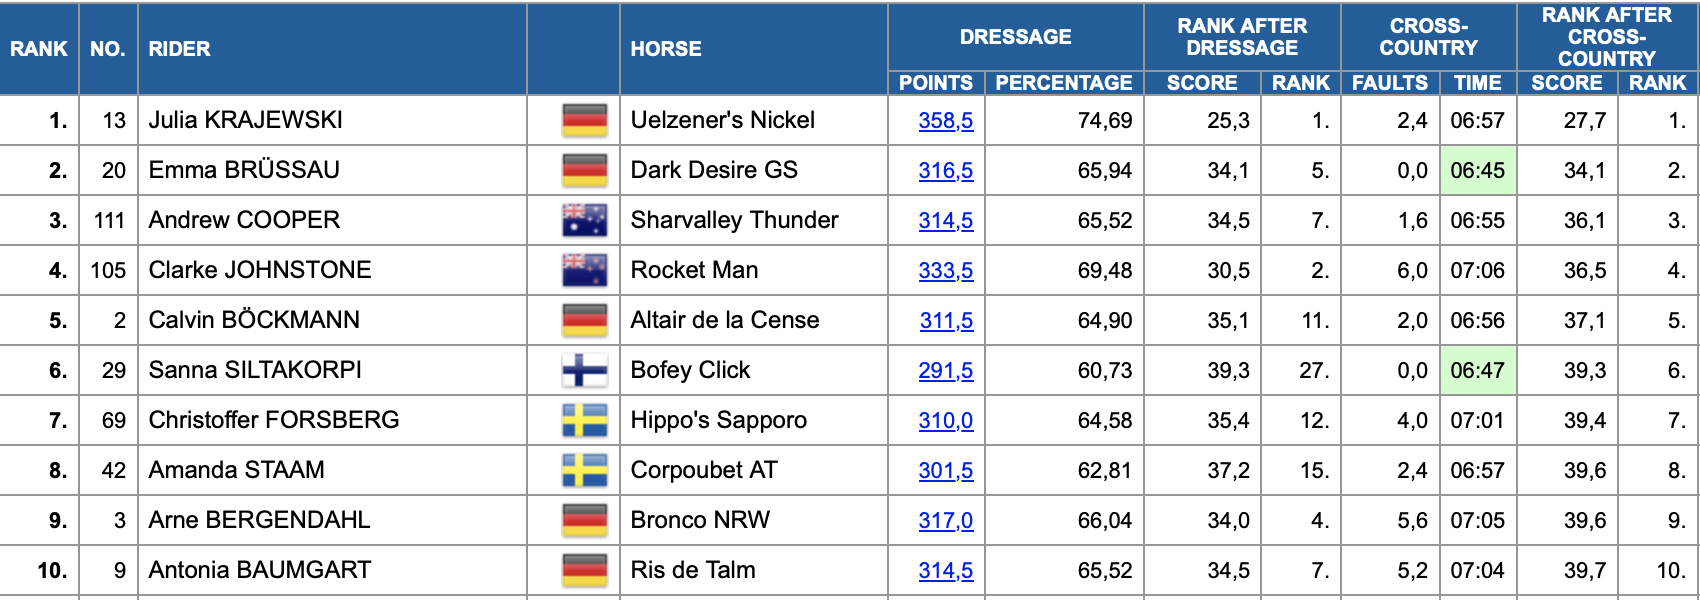Open dressage points link 310,0

[x=946, y=421]
